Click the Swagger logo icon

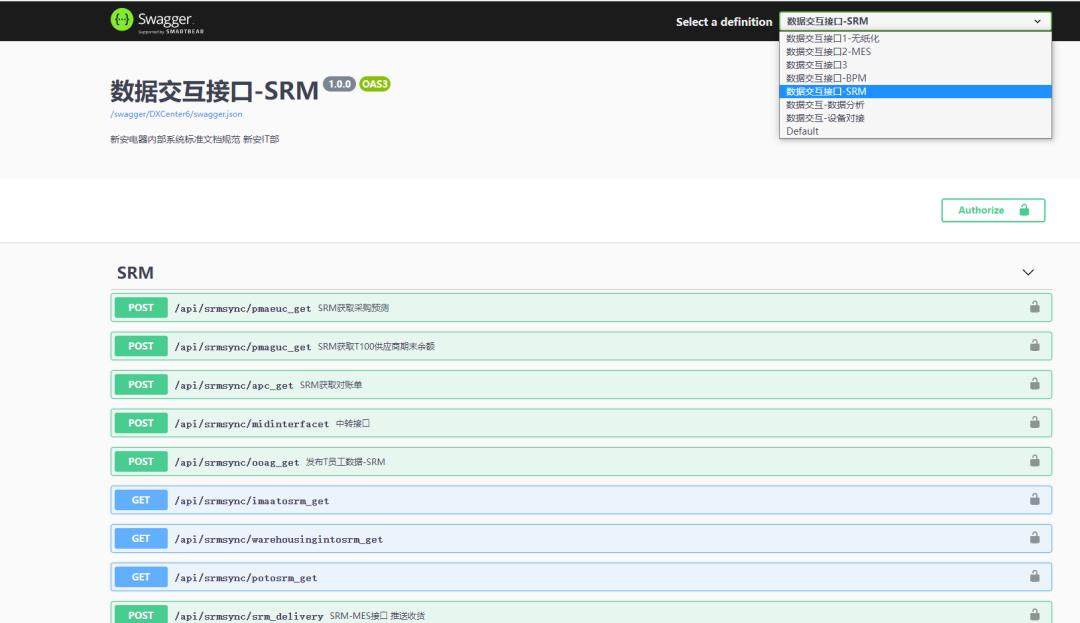pyautogui.click(x=121, y=20)
